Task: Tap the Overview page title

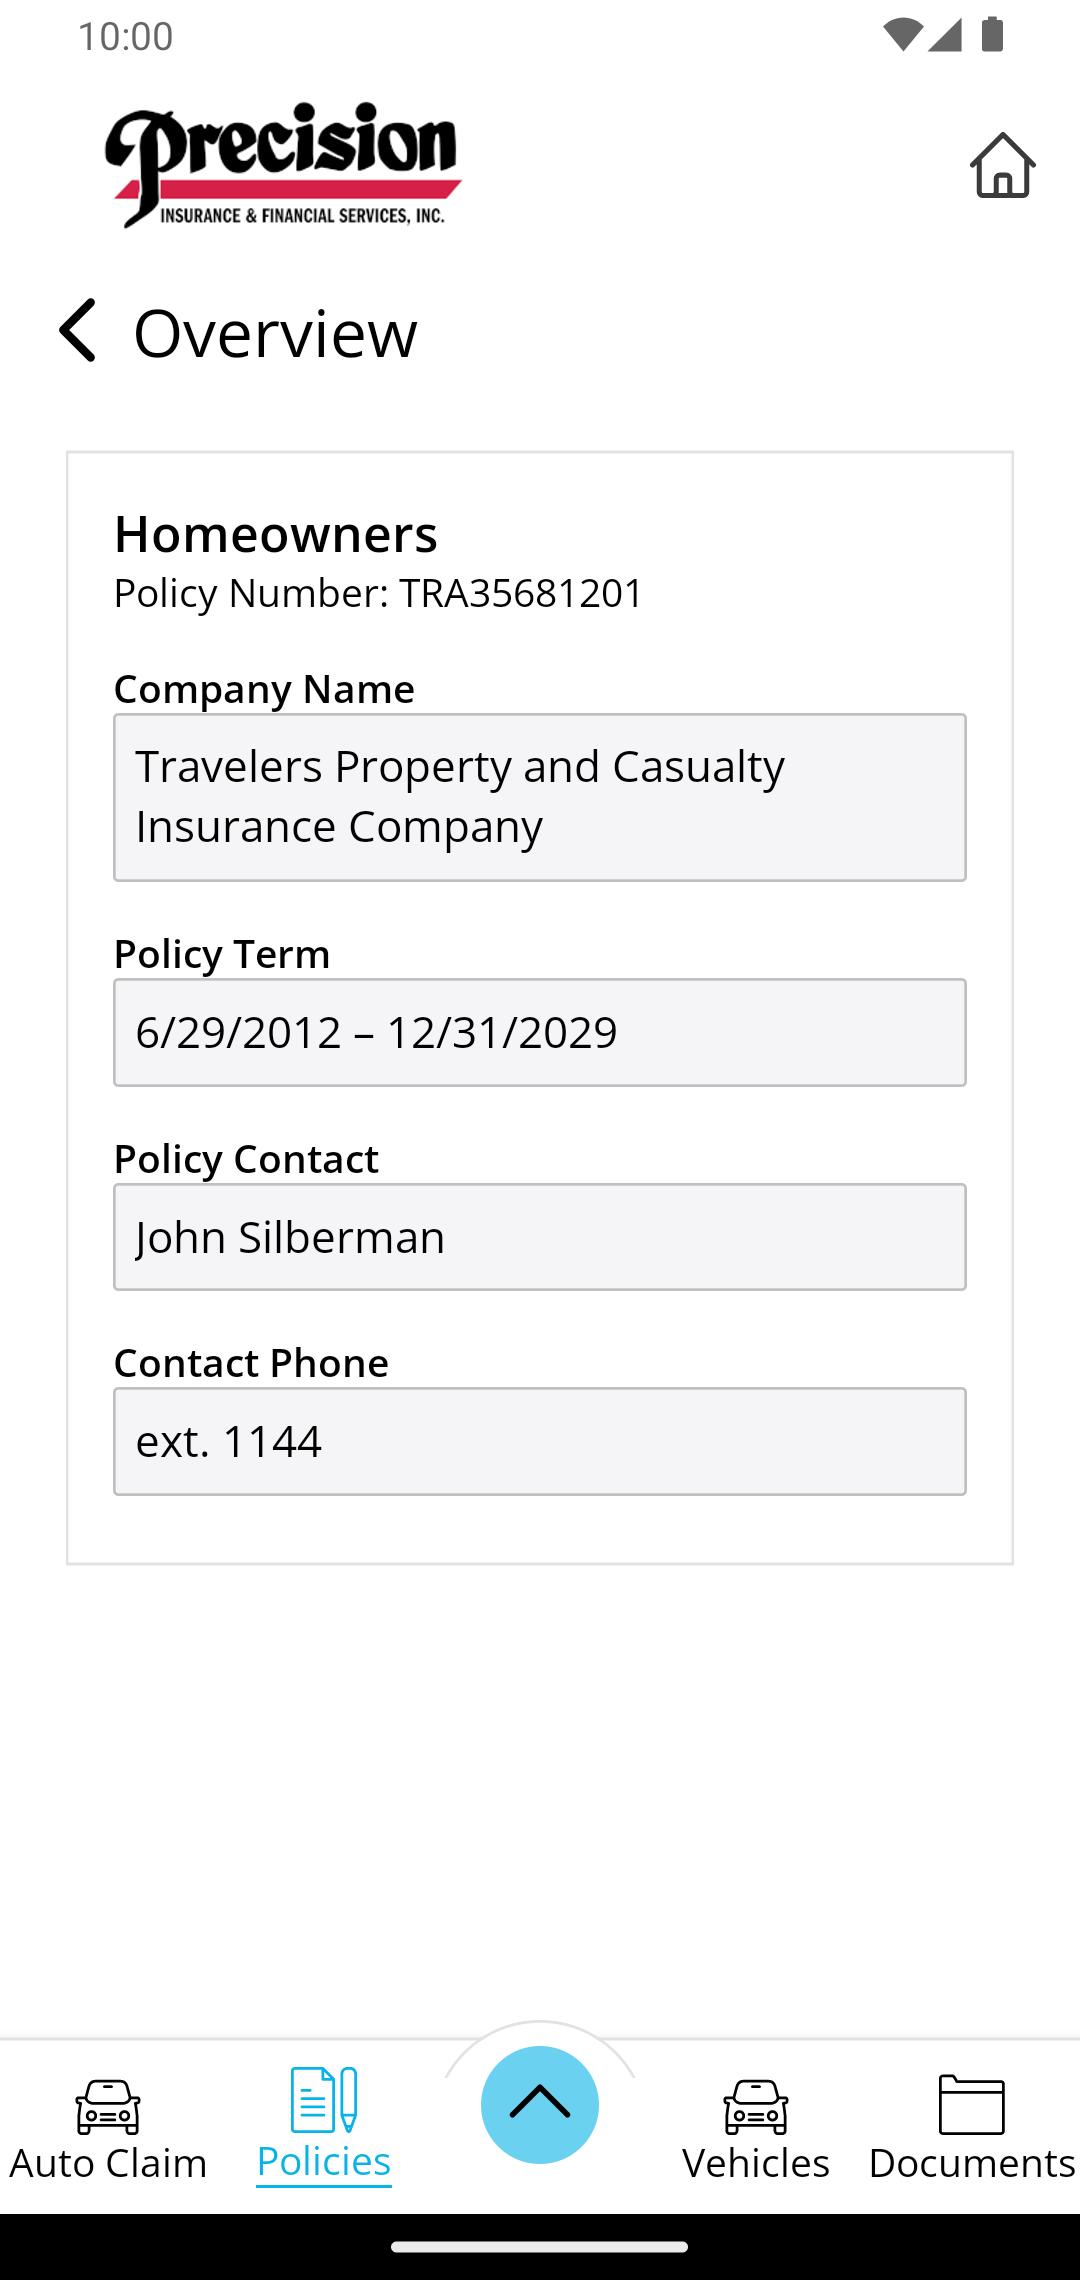Action: point(275,333)
